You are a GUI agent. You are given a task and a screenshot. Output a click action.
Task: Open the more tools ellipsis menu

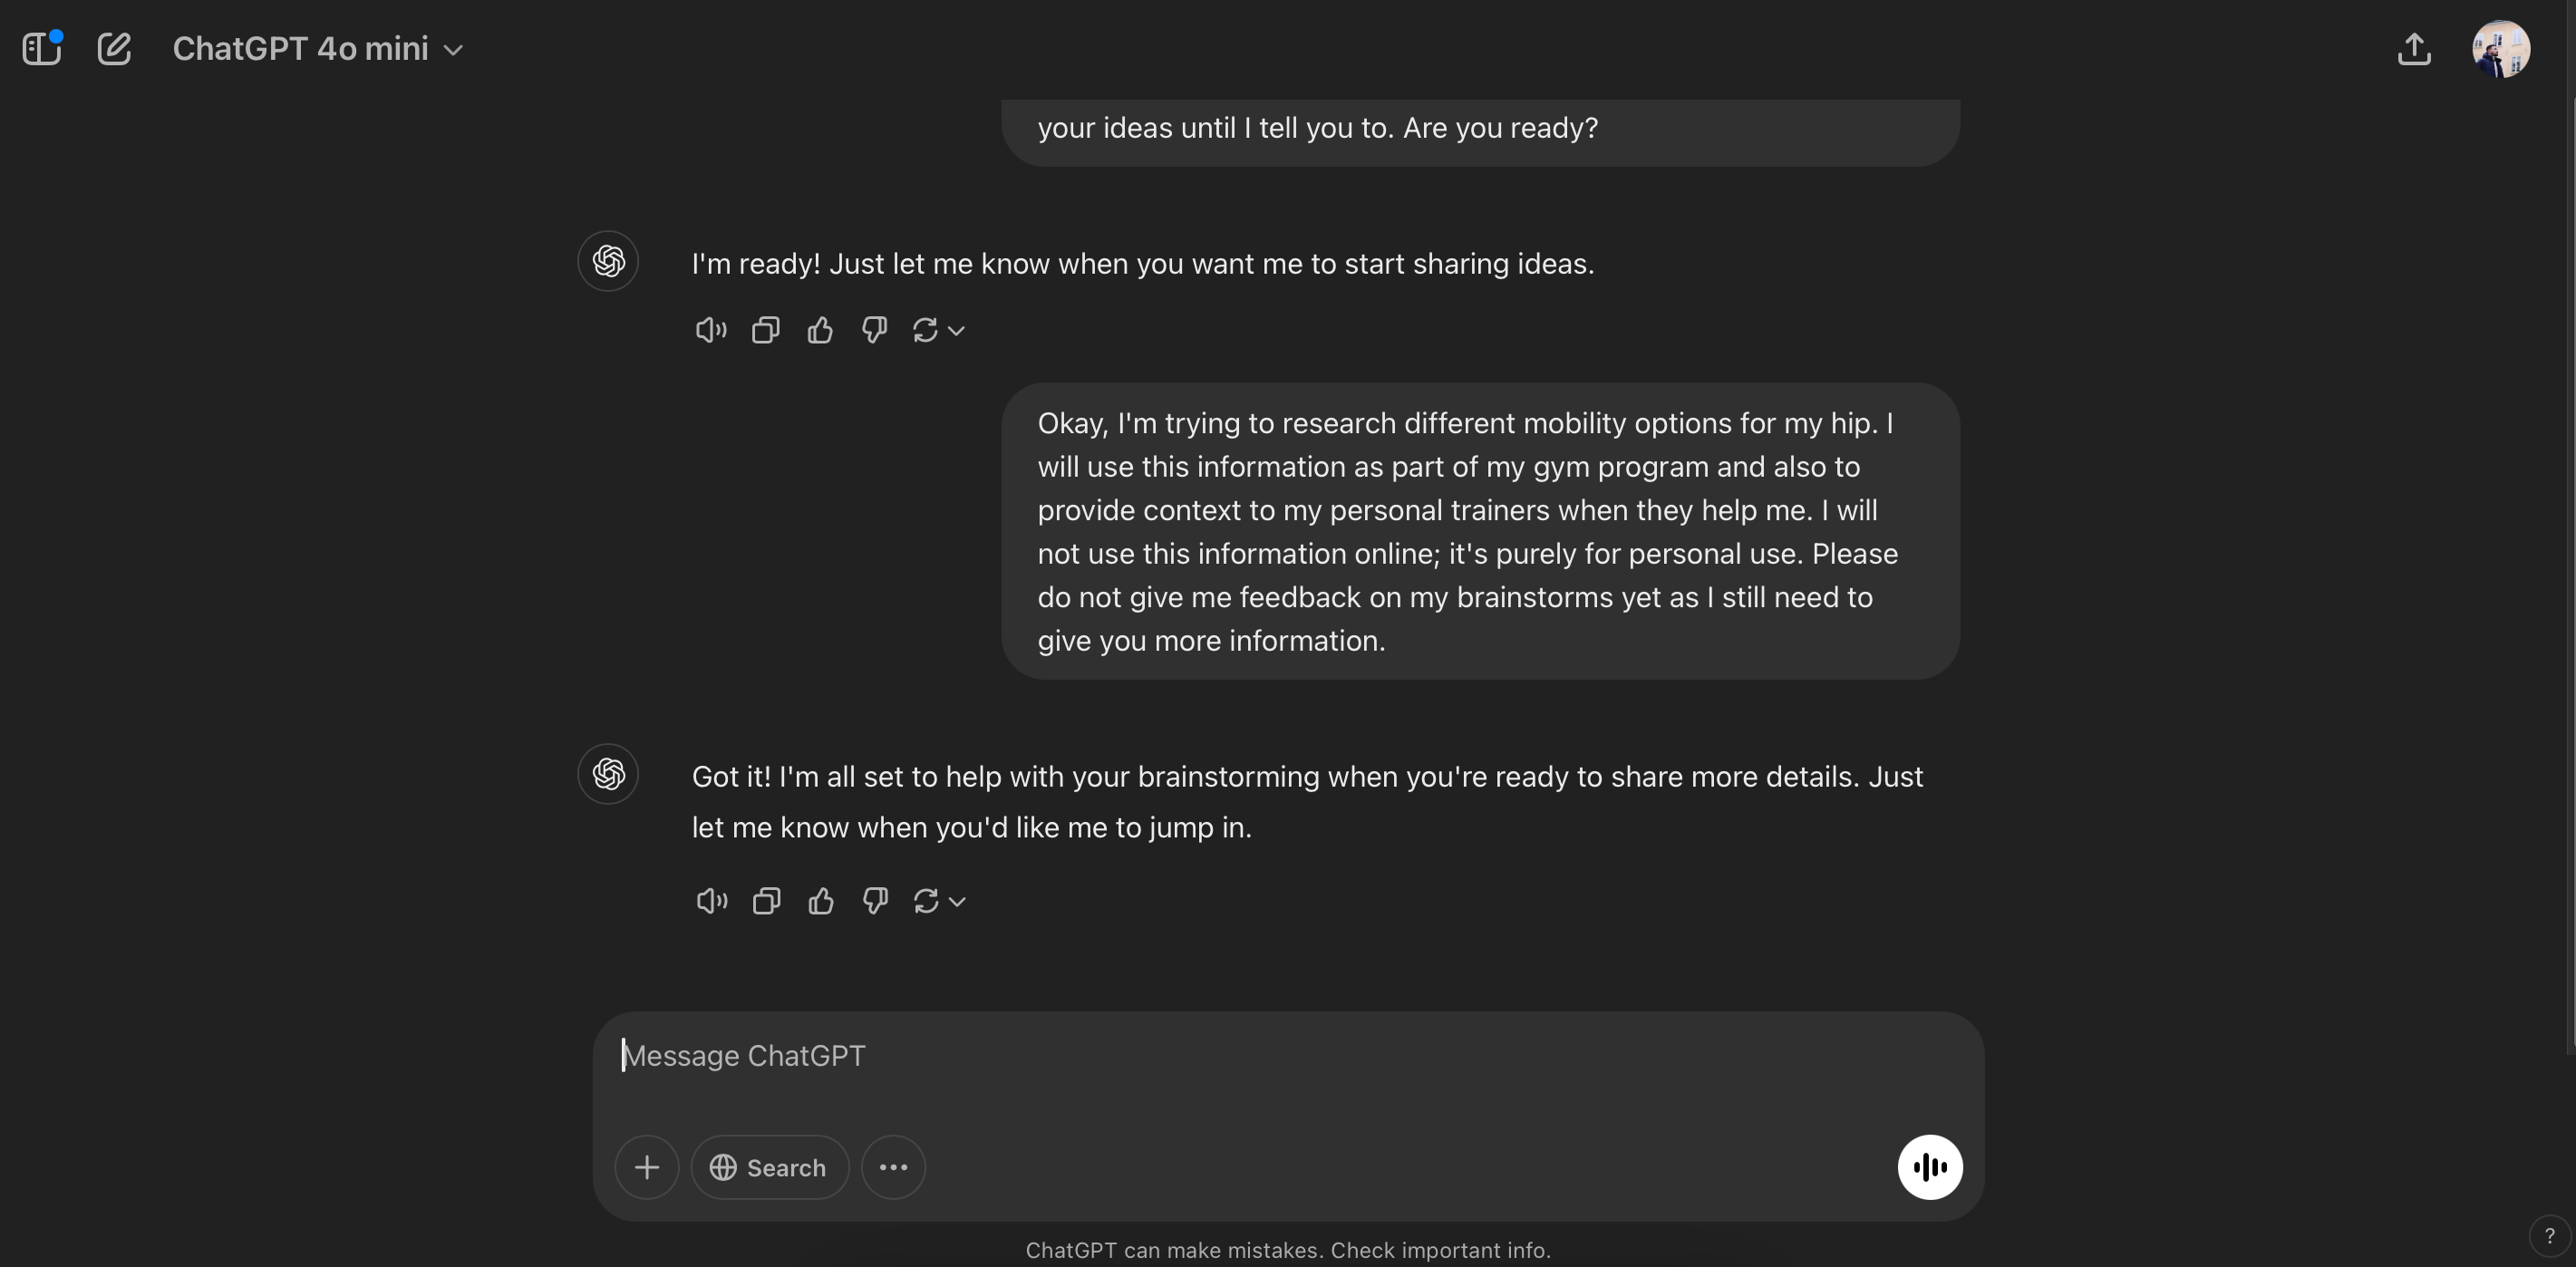pos(893,1166)
